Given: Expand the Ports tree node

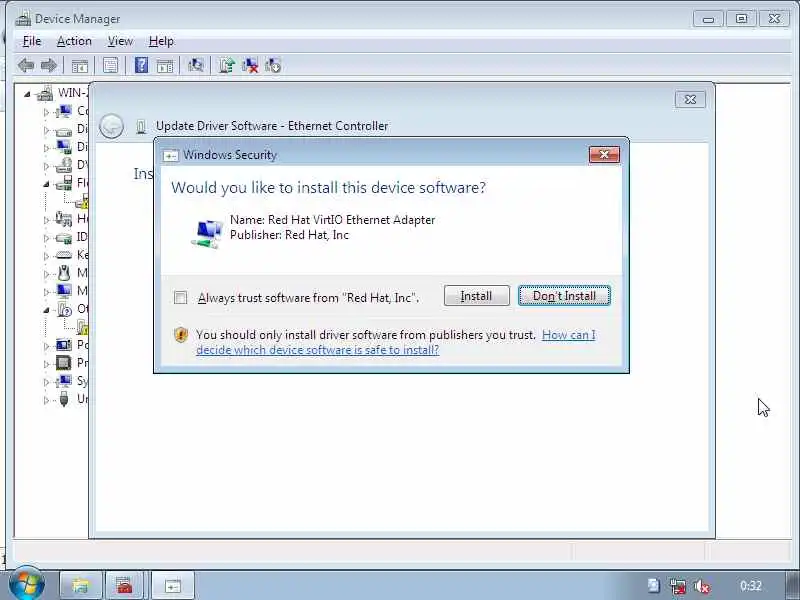Looking at the screenshot, I should pyautogui.click(x=46, y=346).
